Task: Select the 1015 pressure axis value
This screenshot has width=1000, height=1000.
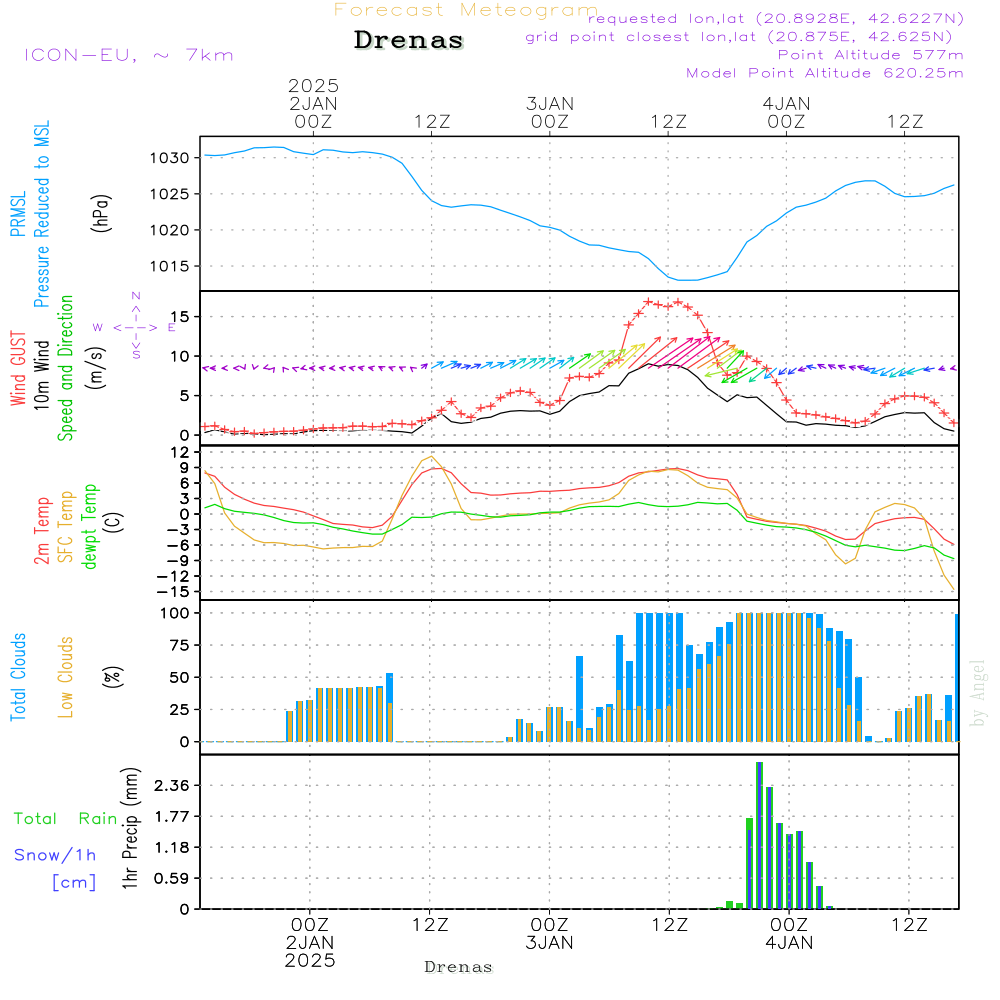Action: (170, 266)
